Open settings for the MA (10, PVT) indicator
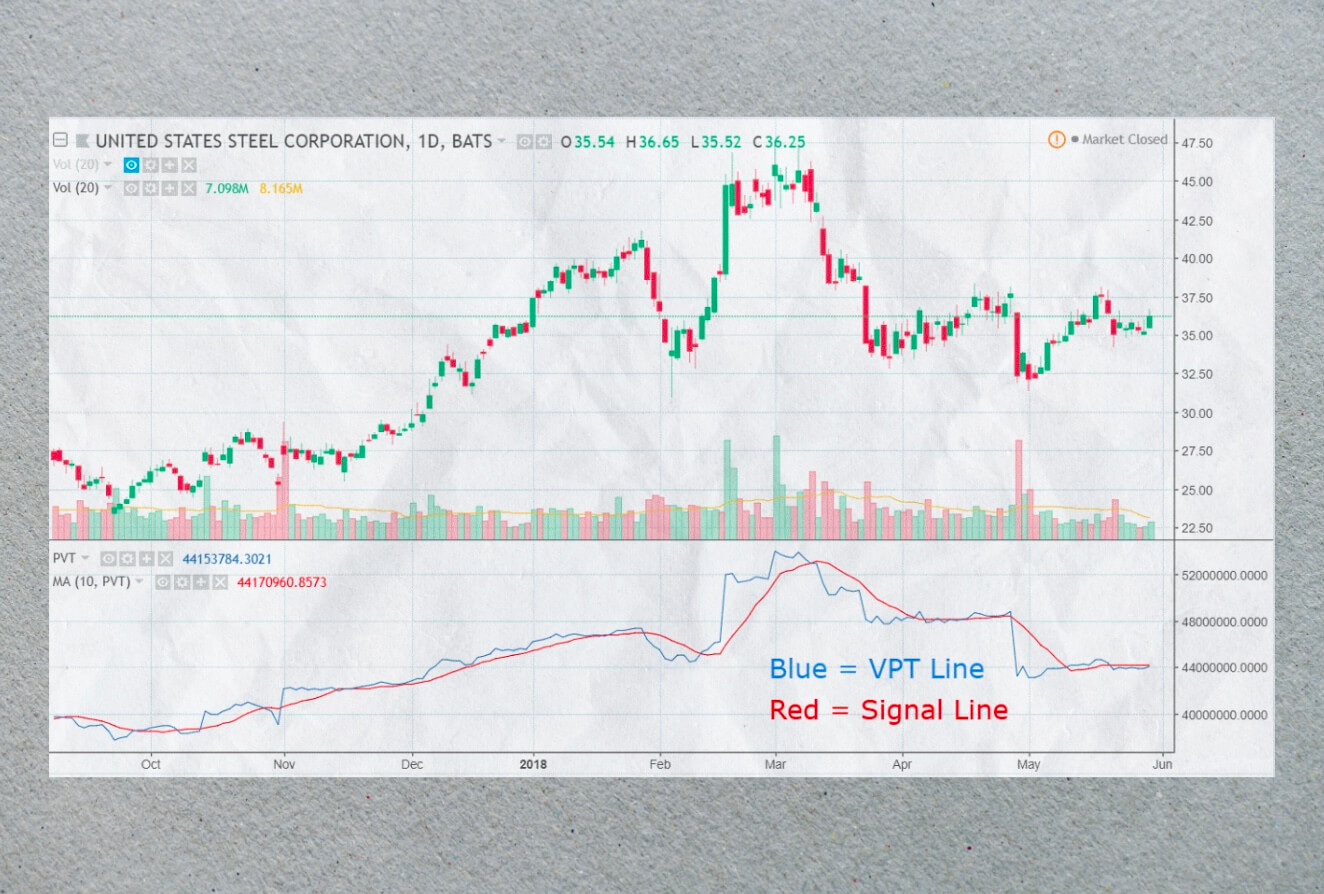 pyautogui.click(x=182, y=581)
